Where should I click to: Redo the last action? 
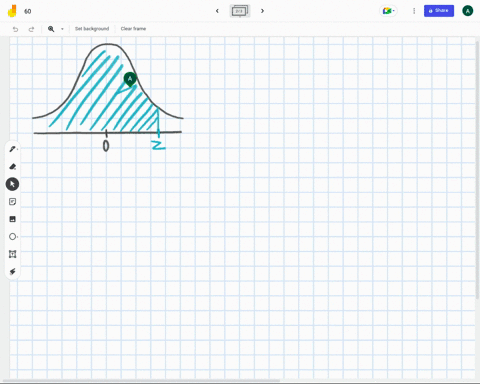[31, 29]
